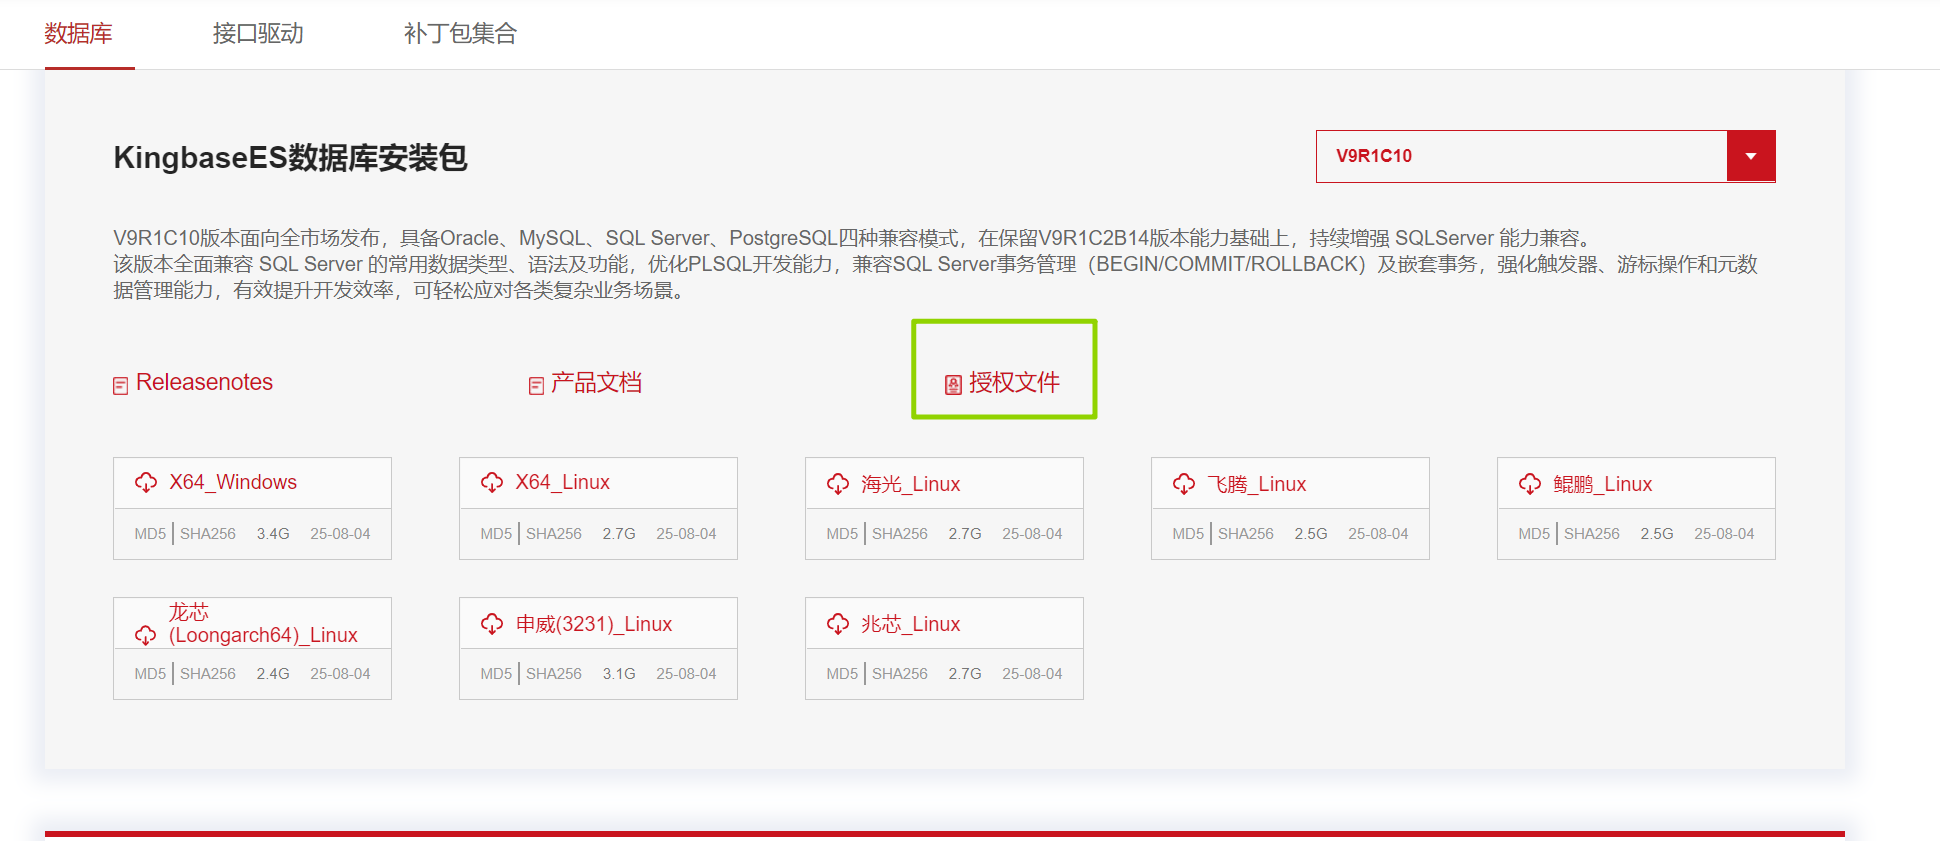Click the download cloud icon for 龙芯 Loongarch64
The width and height of the screenshot is (1940, 841).
(x=146, y=636)
